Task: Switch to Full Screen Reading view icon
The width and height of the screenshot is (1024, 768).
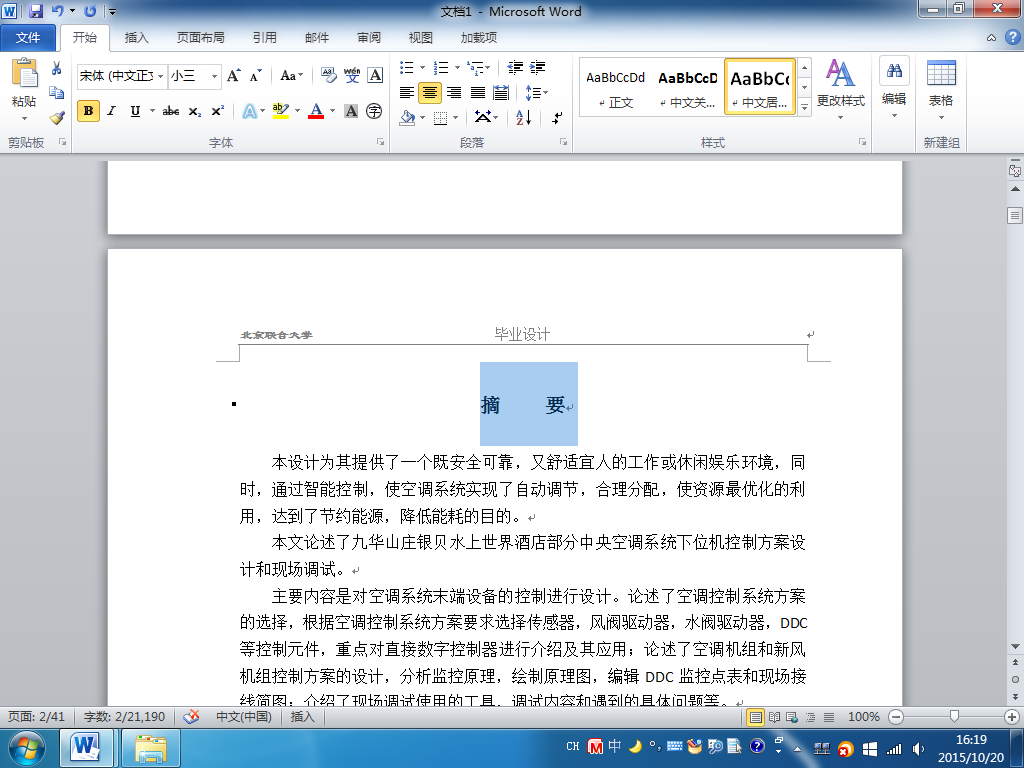Action: 775,717
